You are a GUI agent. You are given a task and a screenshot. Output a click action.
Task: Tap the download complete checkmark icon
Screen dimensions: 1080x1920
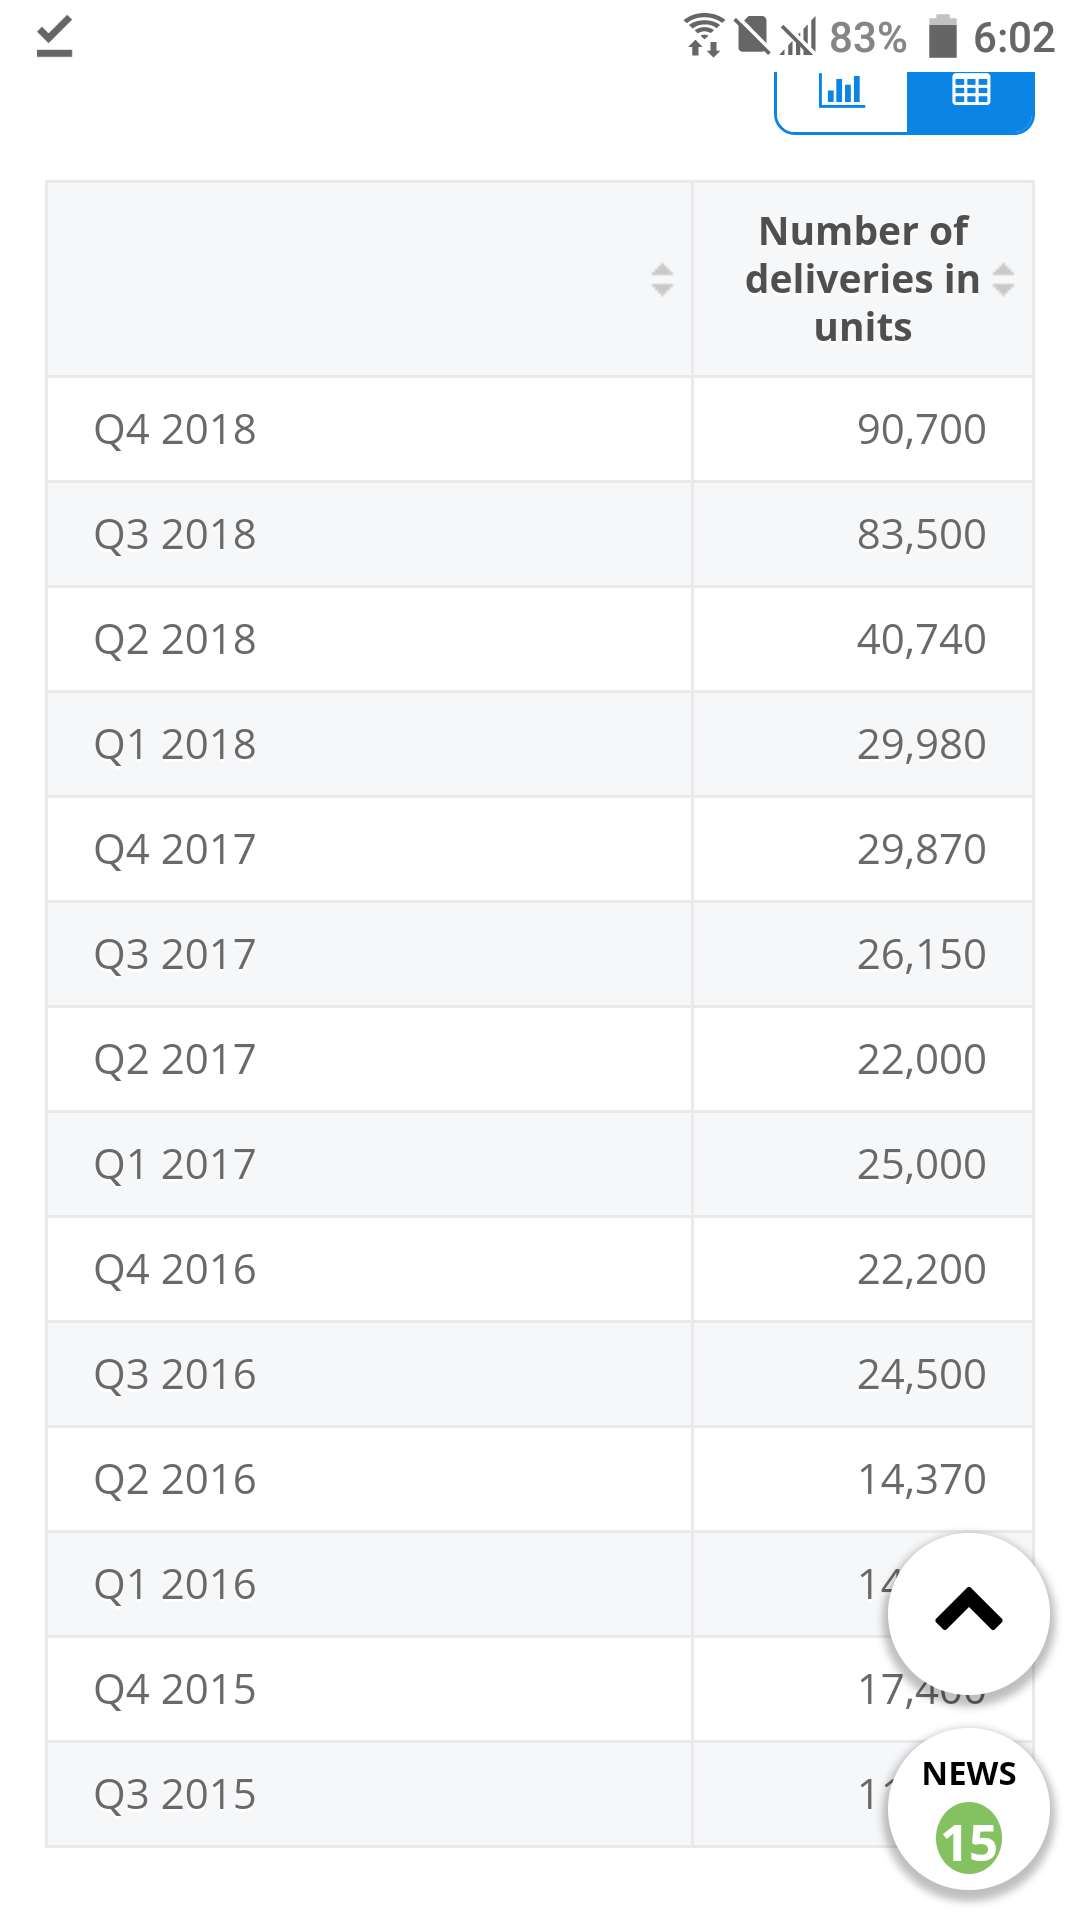[54, 37]
